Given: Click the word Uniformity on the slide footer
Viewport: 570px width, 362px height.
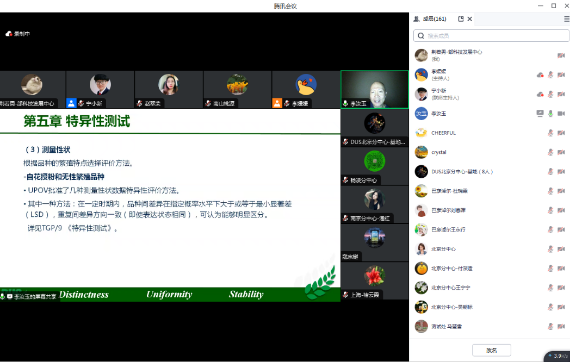Looking at the screenshot, I should click(169, 294).
